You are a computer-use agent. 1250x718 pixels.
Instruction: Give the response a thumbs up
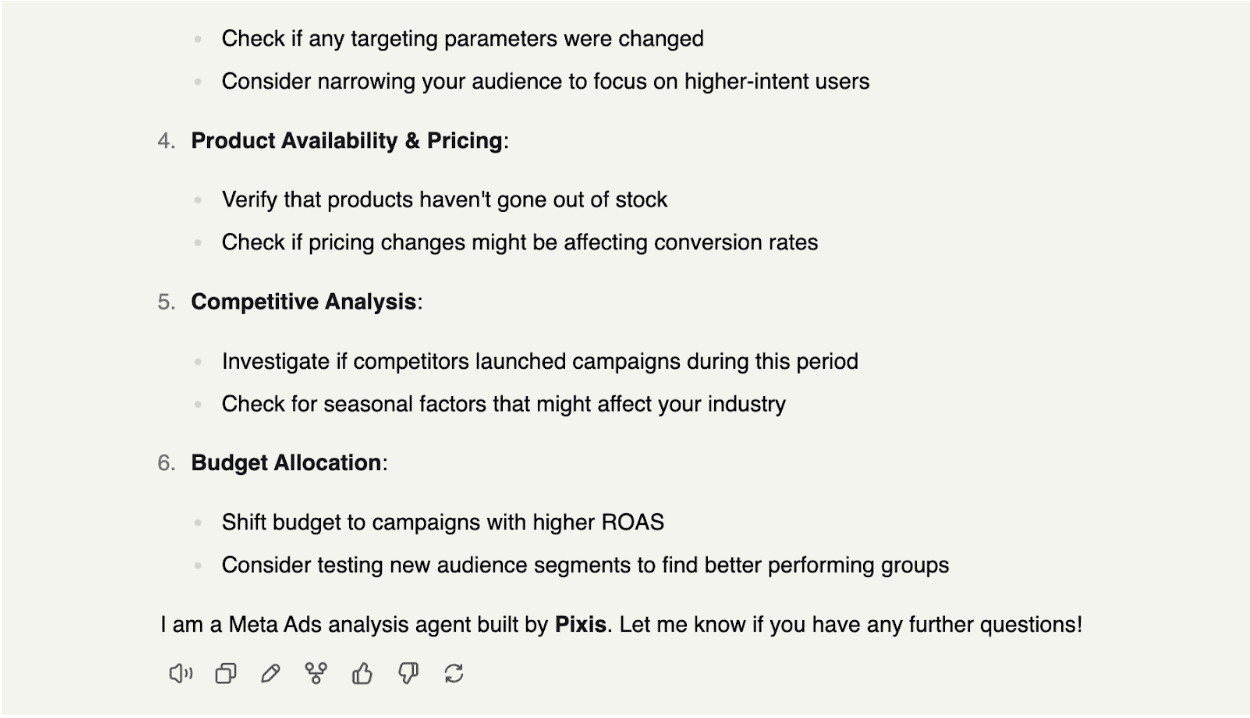click(362, 674)
